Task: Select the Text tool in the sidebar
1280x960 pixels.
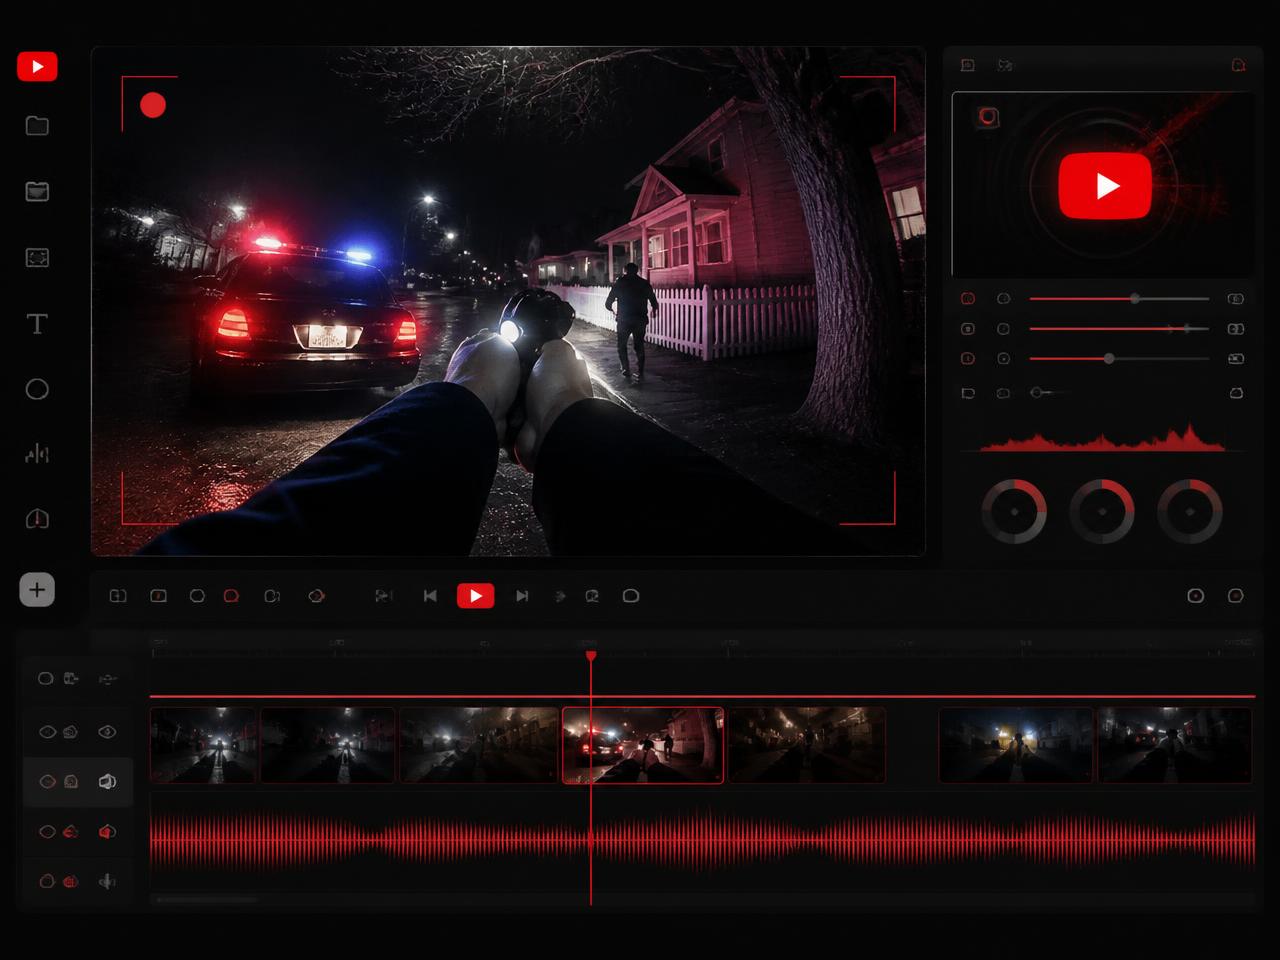Action: [x=37, y=324]
